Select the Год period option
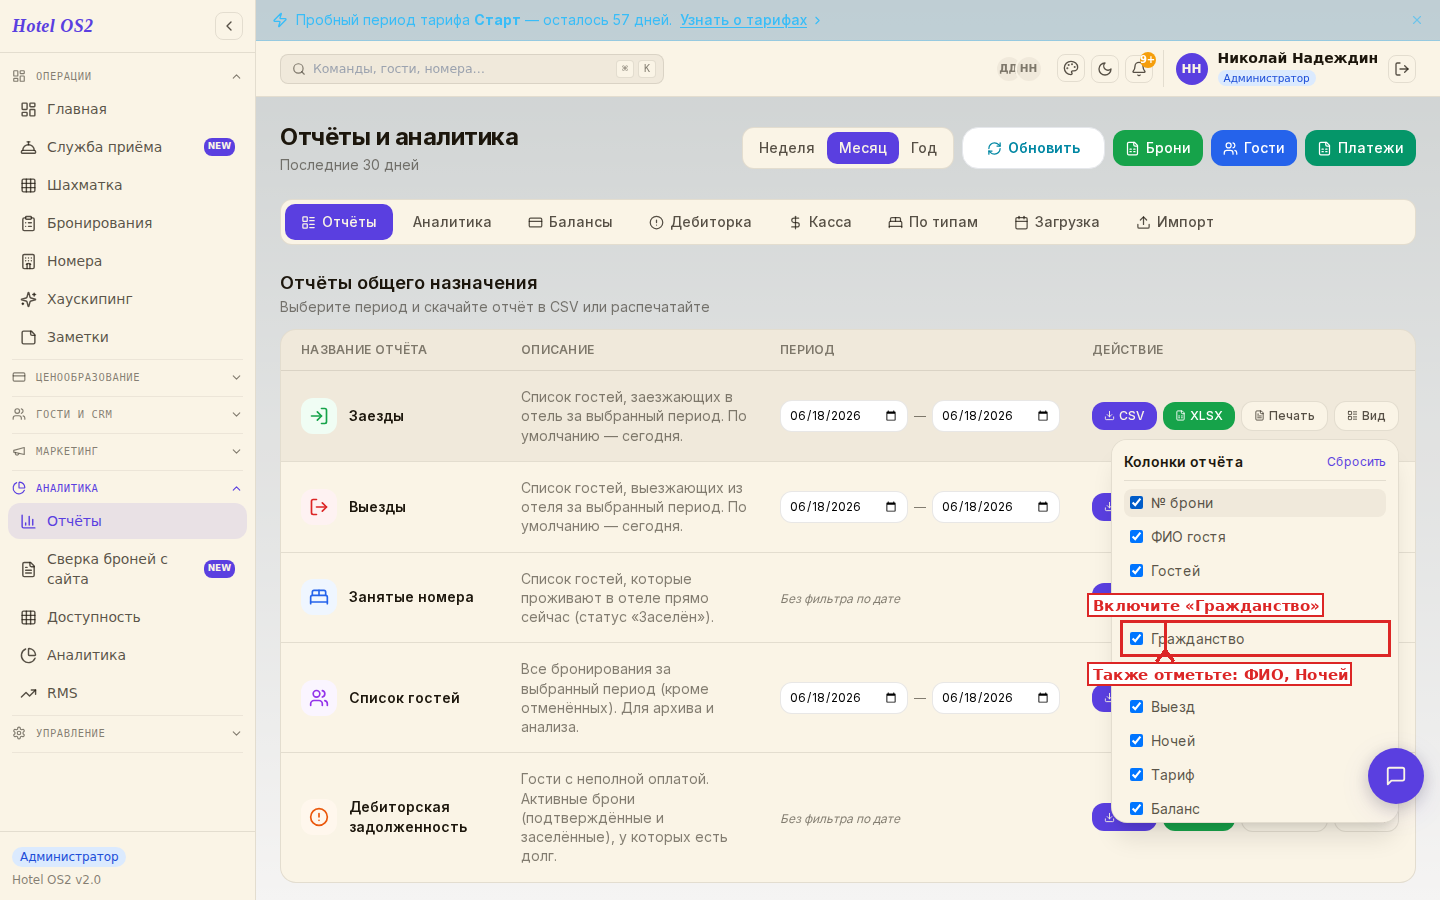The height and width of the screenshot is (900, 1440). click(x=924, y=148)
